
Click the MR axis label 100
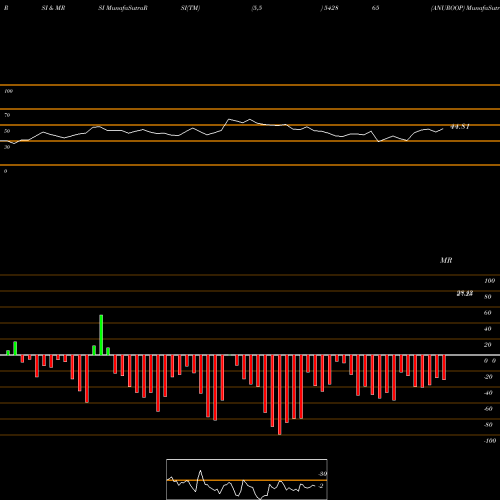pyautogui.click(x=489, y=281)
